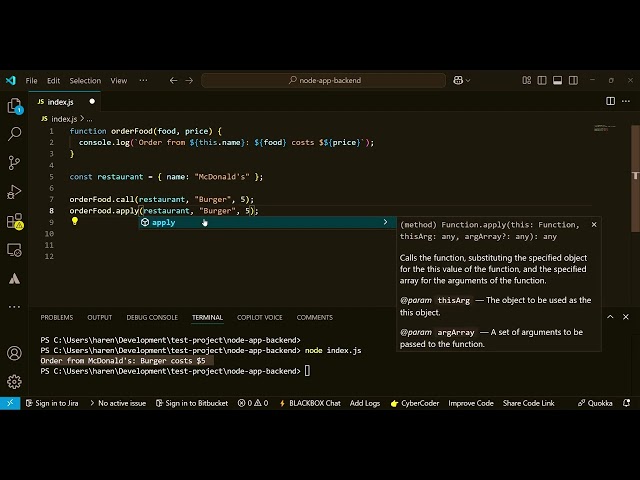Click line number 12 in gutter
Screen dimensions: 640x480
pos(49,256)
